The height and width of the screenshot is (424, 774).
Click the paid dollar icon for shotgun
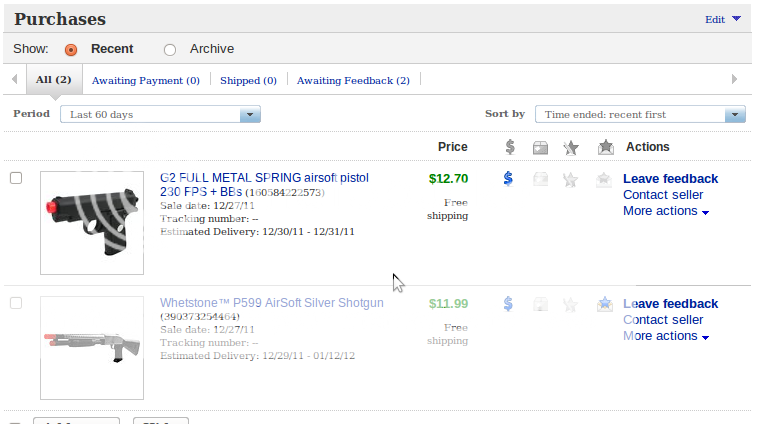pyautogui.click(x=508, y=304)
